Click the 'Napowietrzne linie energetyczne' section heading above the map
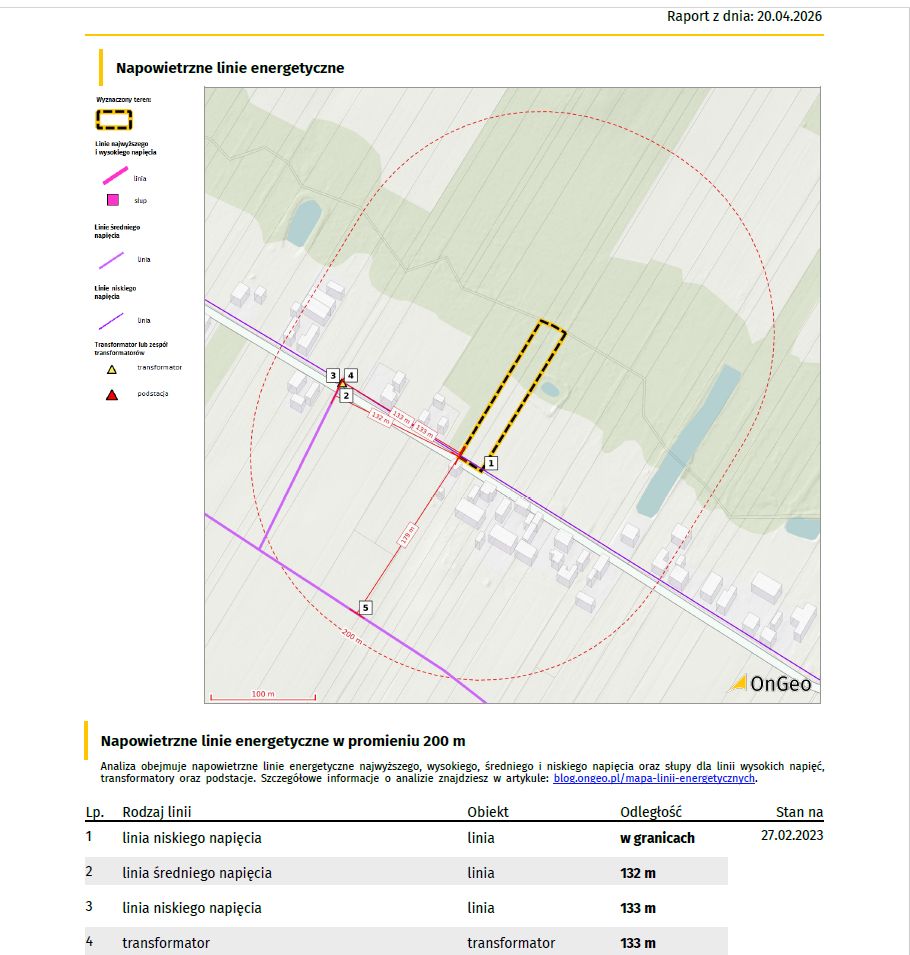 coord(230,68)
